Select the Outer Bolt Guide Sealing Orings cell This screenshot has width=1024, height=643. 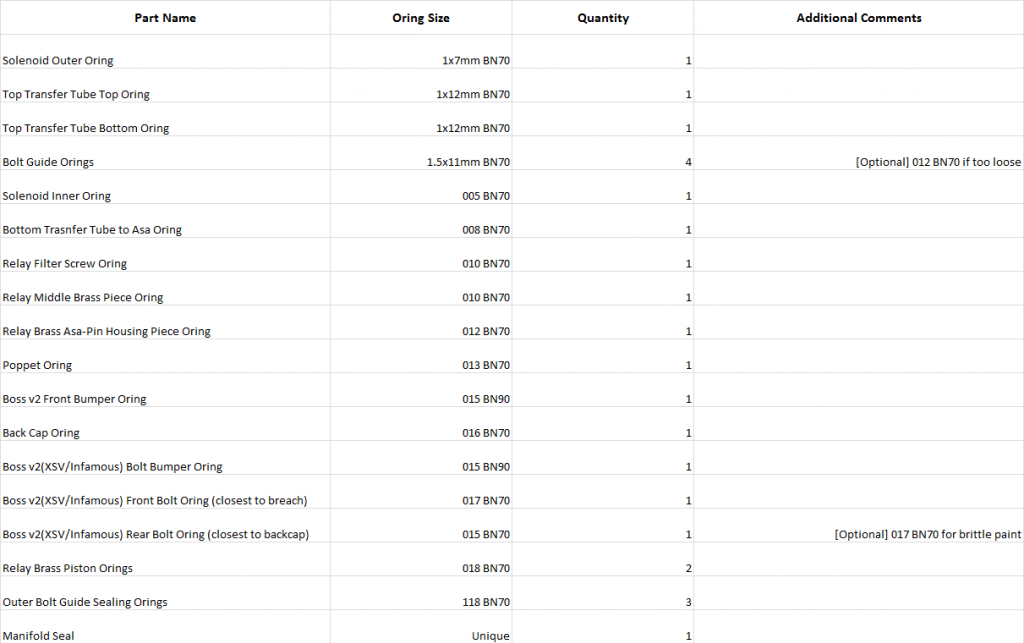(165, 595)
